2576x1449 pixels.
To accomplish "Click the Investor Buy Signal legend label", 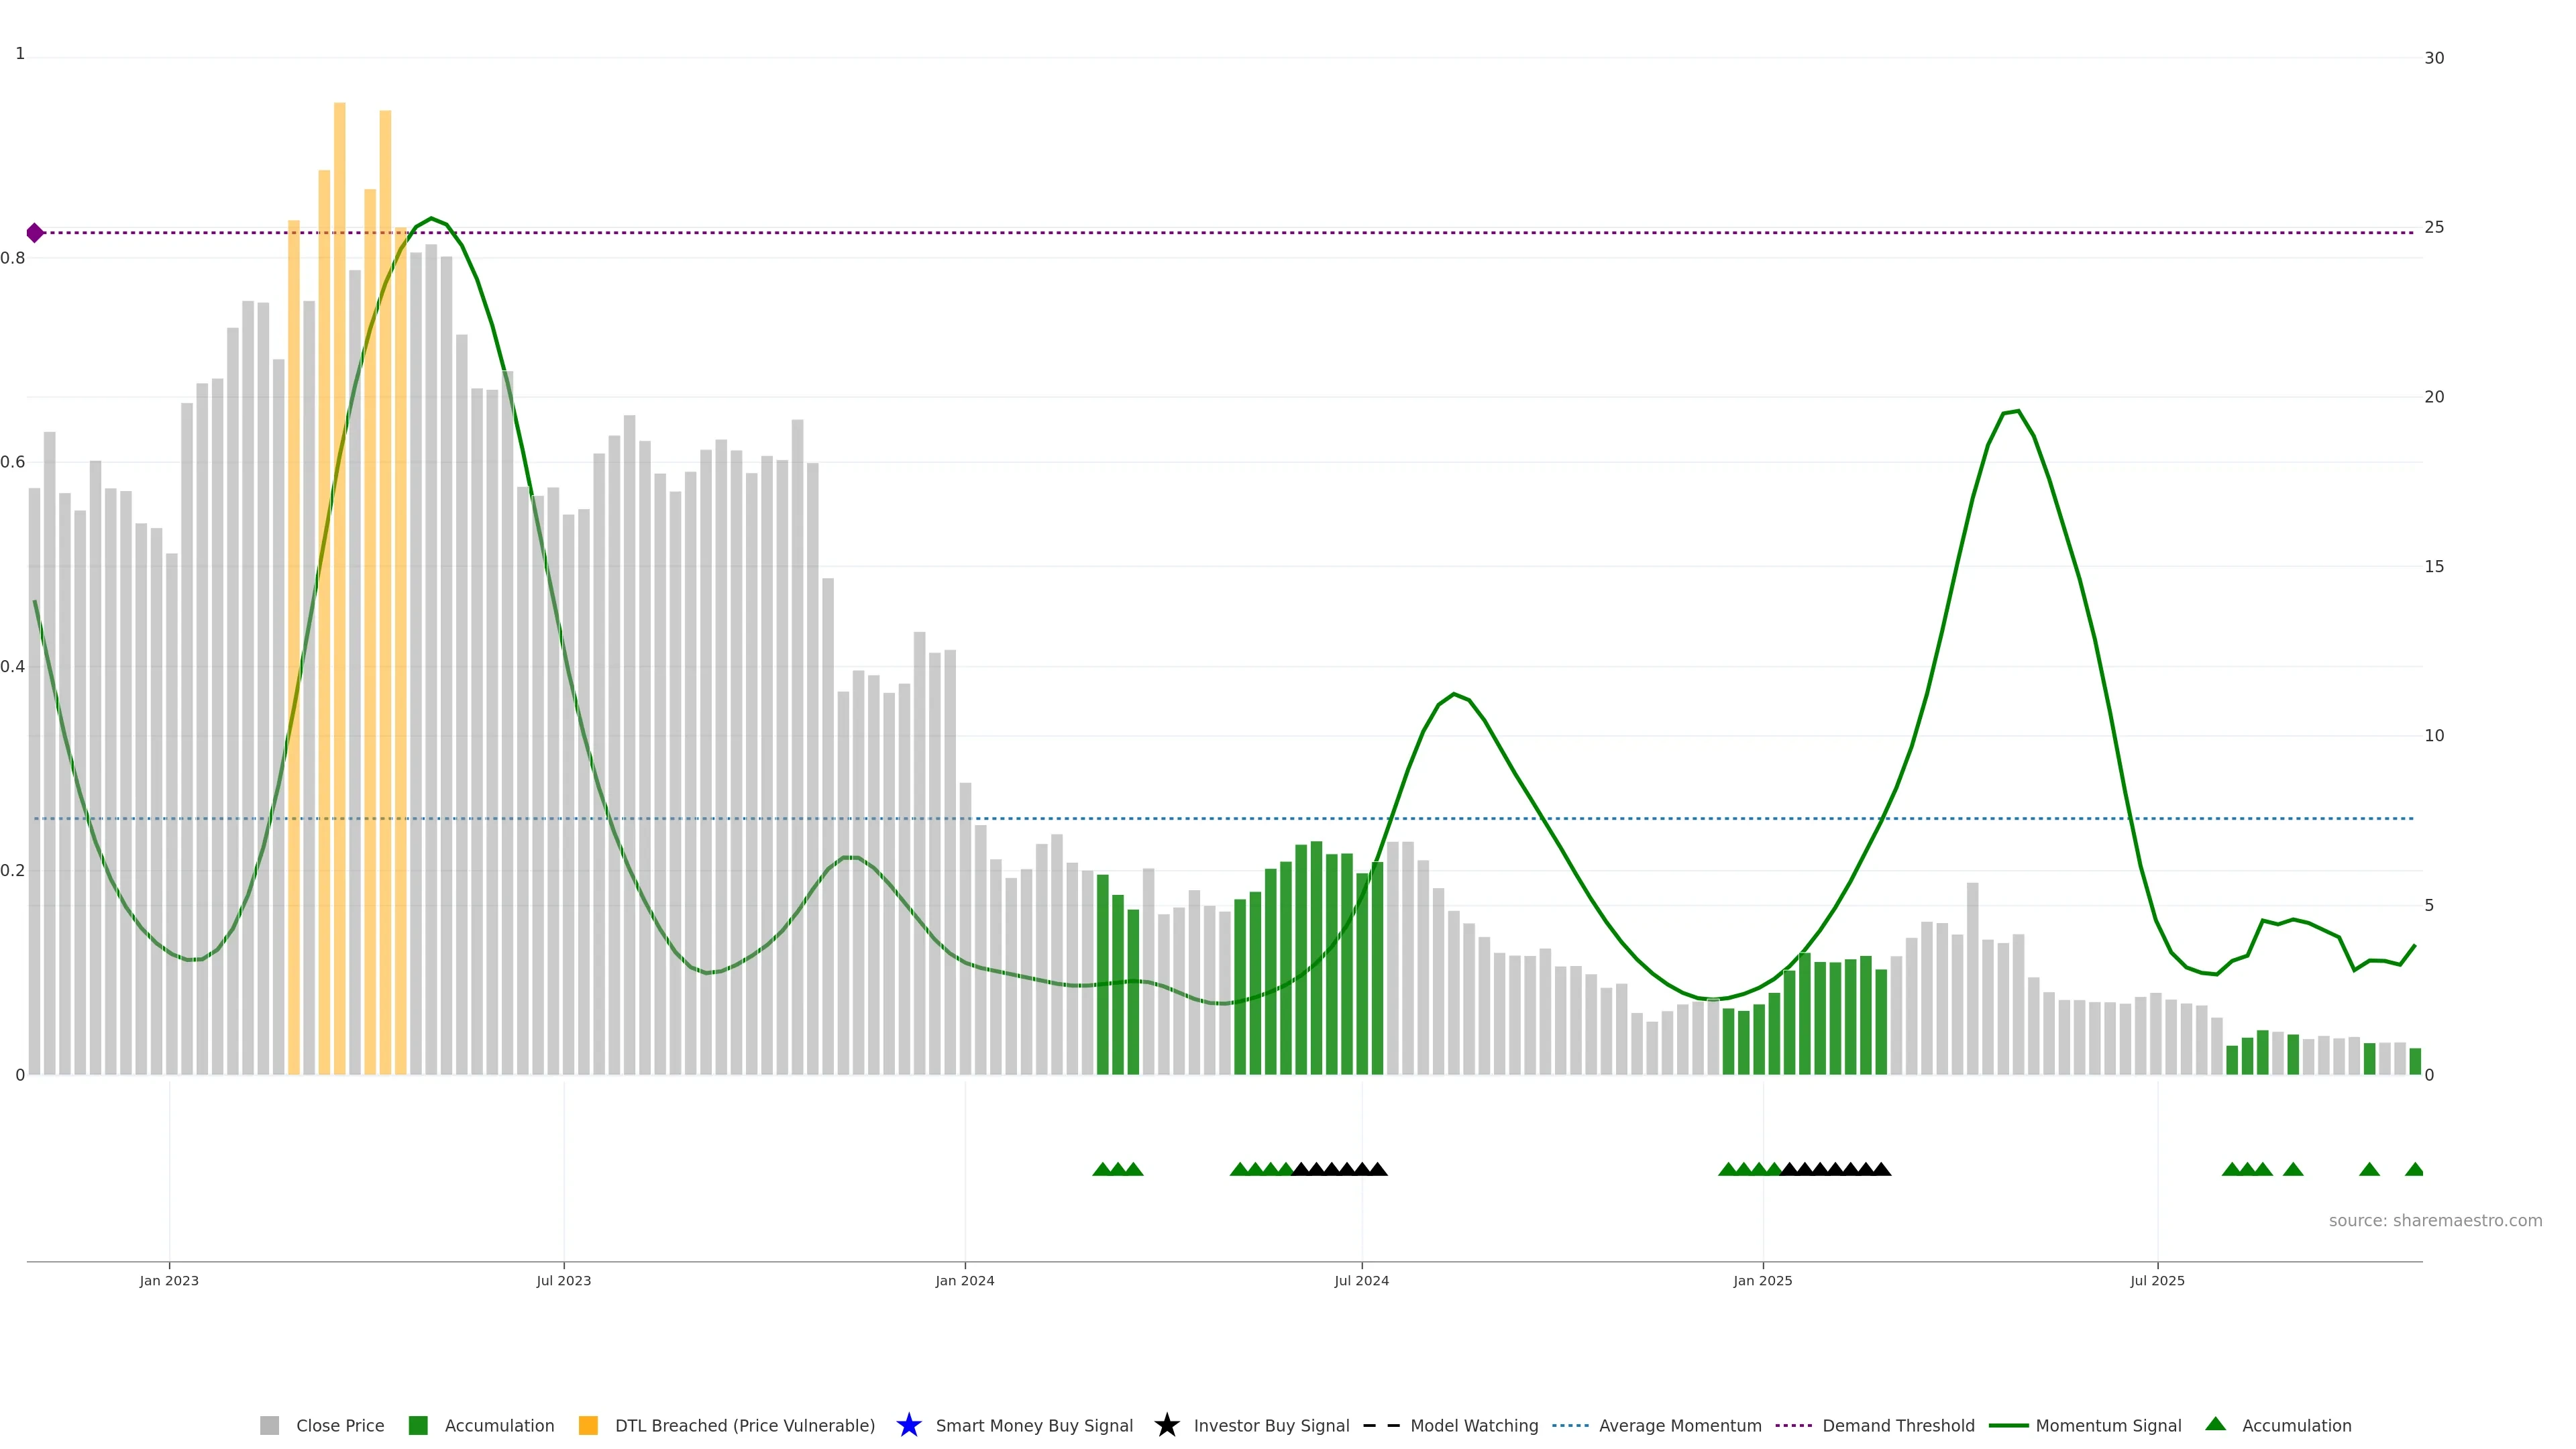I will pyautogui.click(x=1271, y=1425).
